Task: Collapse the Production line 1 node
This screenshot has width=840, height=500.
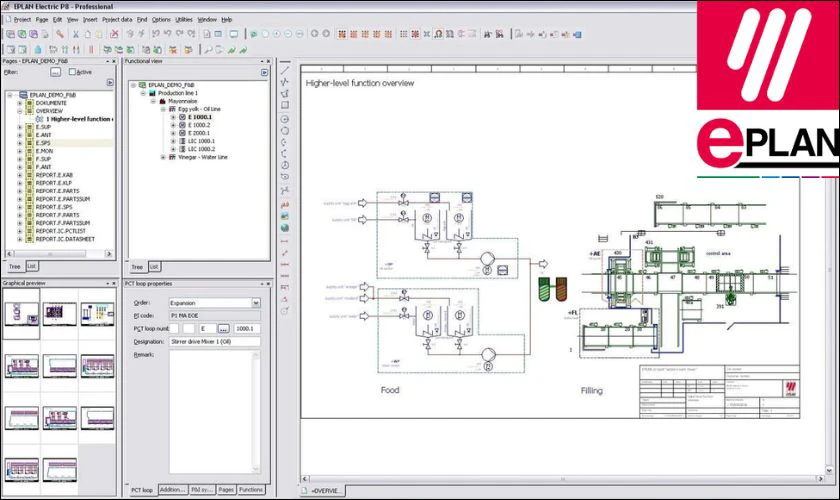Action: coord(143,93)
